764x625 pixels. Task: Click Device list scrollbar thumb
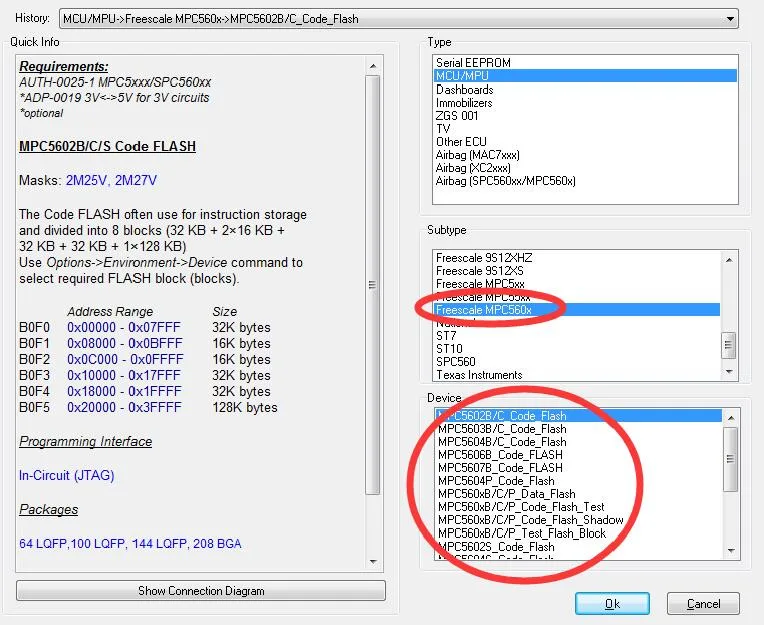730,459
